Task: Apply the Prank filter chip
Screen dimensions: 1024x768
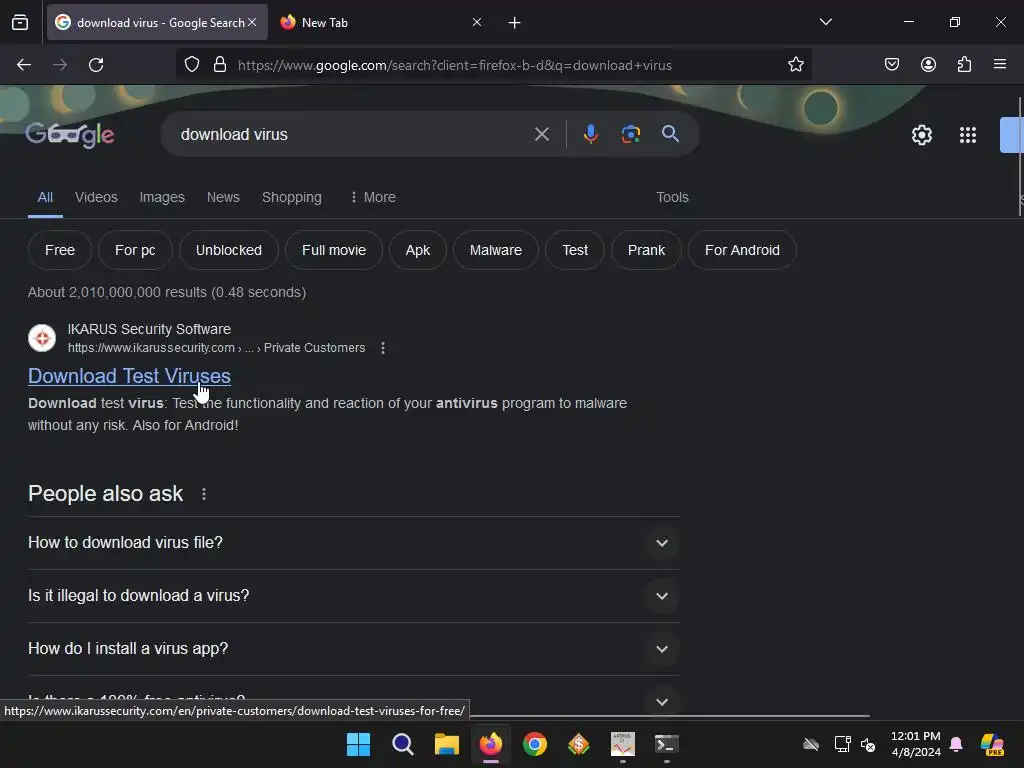Action: 647,250
